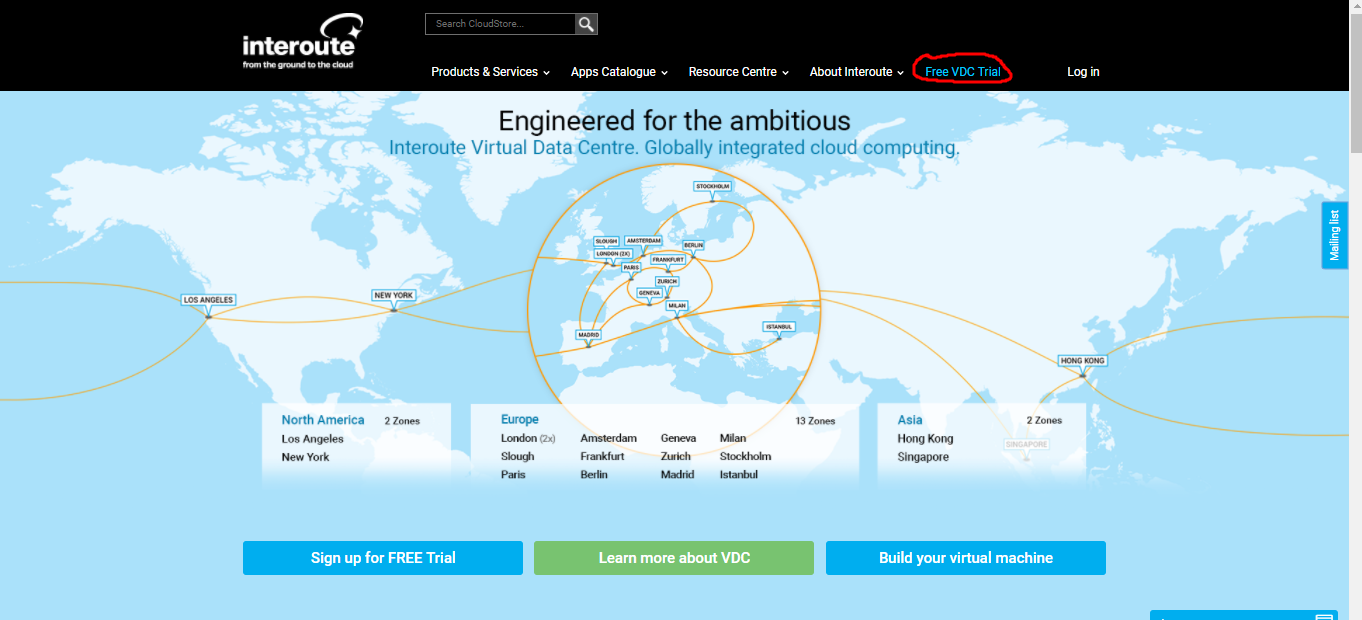
Task: Click Berlin in Europe list
Action: (x=594, y=474)
